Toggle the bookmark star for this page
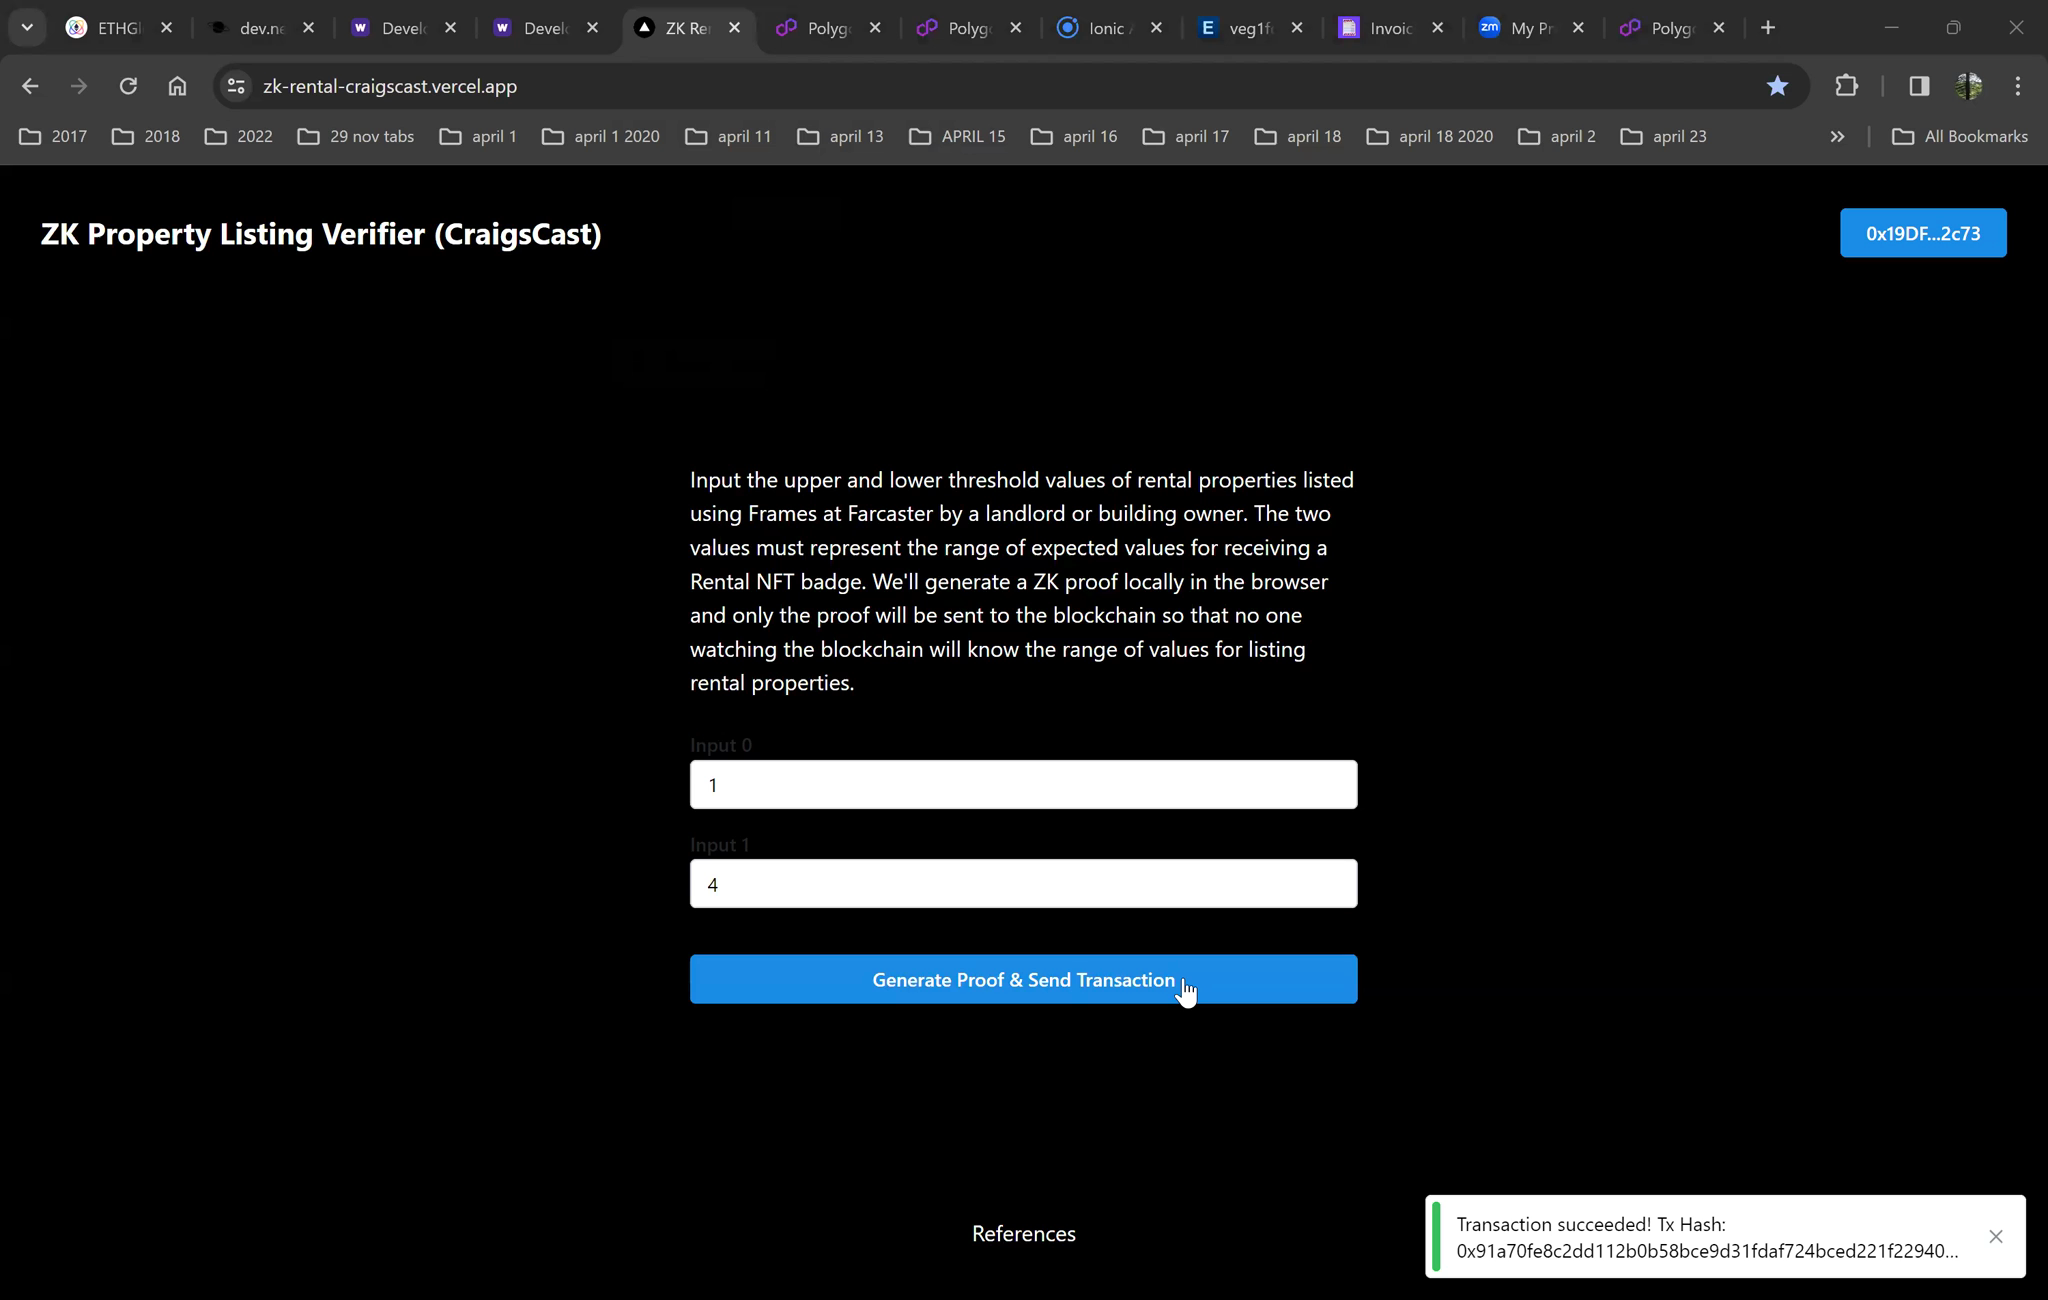The image size is (2048, 1300). [x=1777, y=86]
